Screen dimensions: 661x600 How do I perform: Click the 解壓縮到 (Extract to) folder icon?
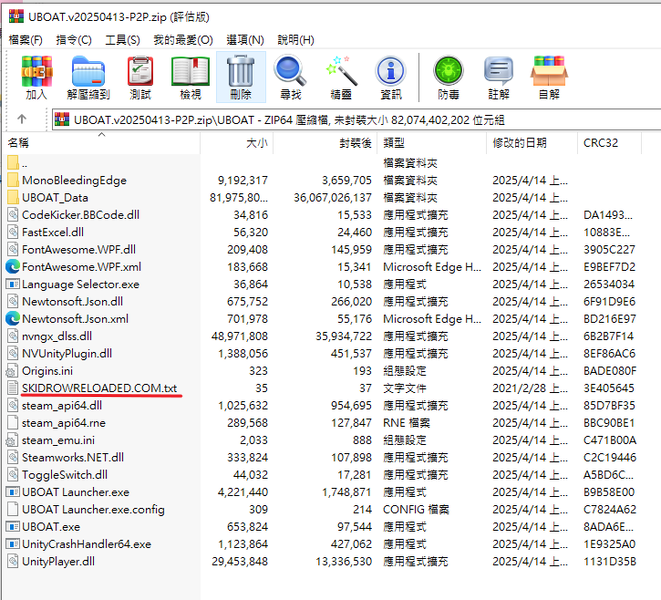click(88, 72)
